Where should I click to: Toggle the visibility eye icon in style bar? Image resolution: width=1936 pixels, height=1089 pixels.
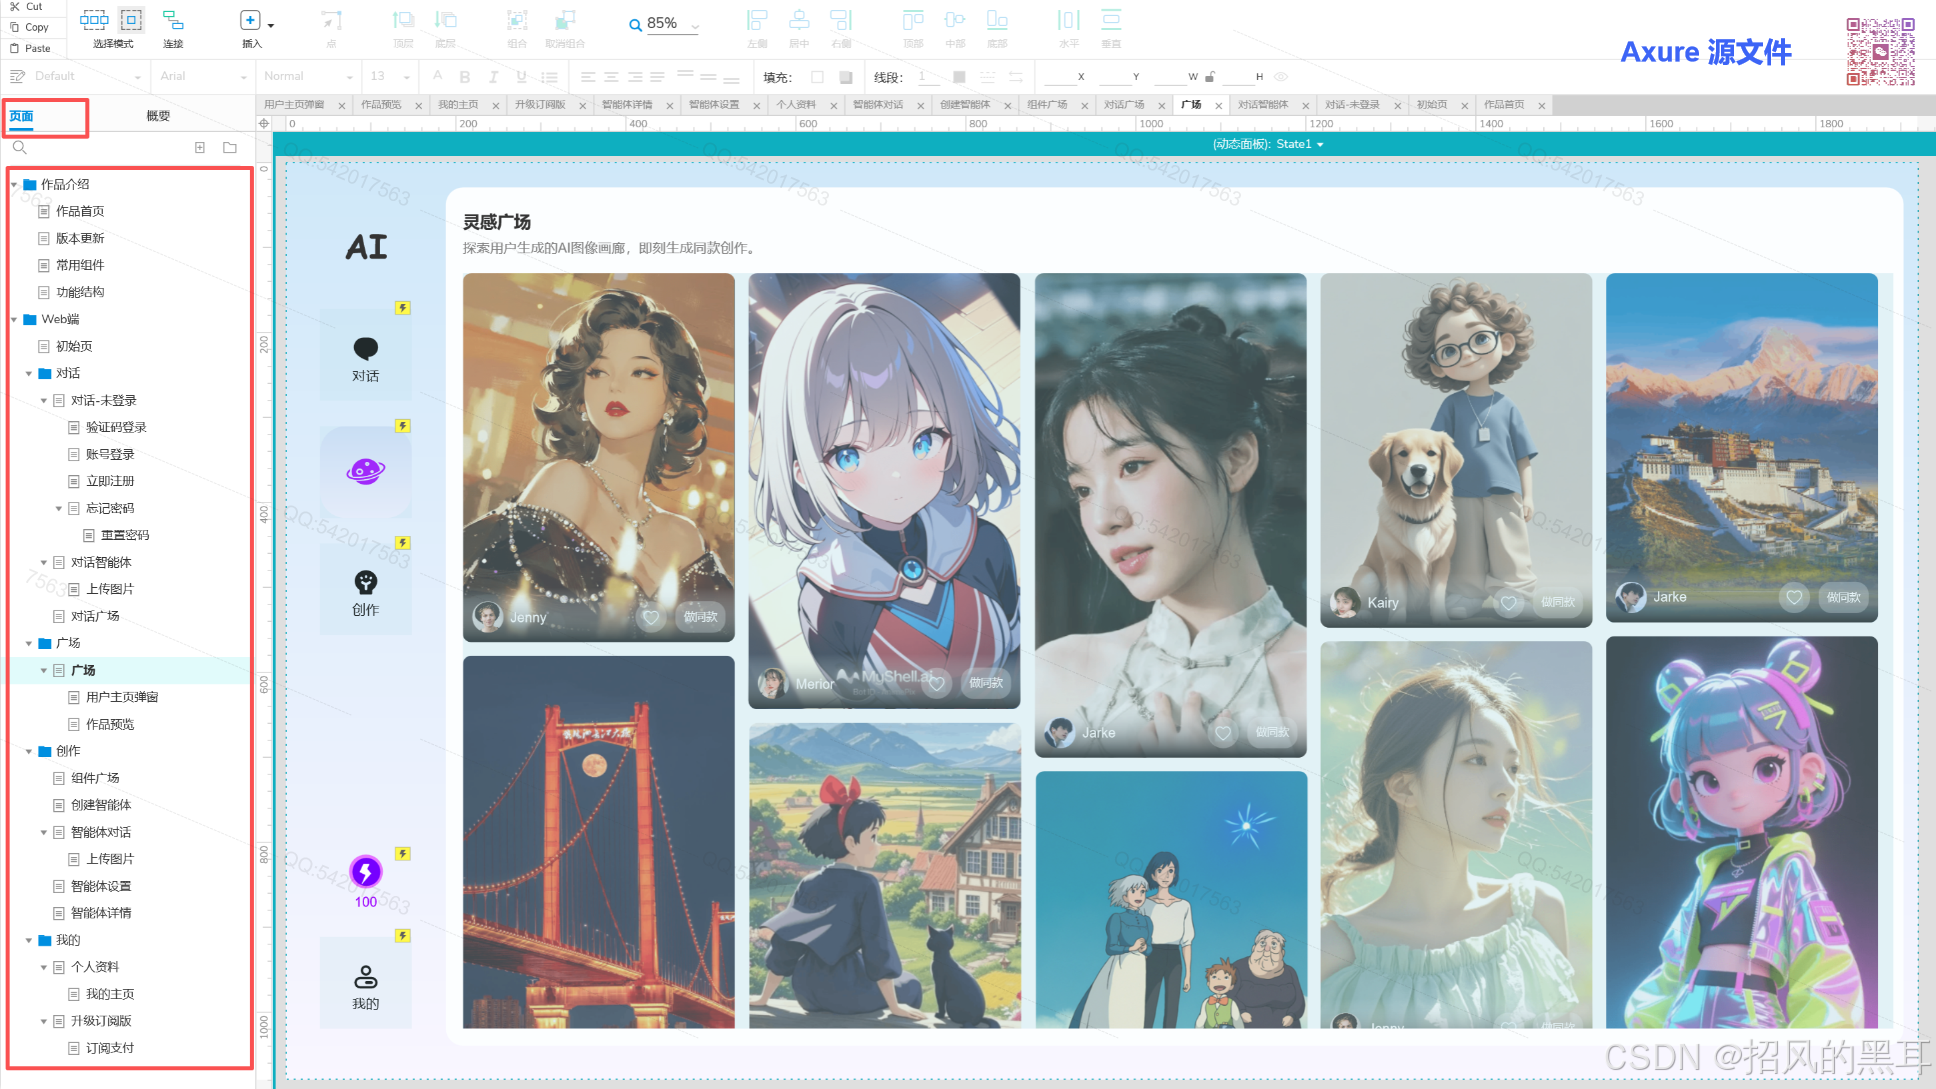(1281, 77)
